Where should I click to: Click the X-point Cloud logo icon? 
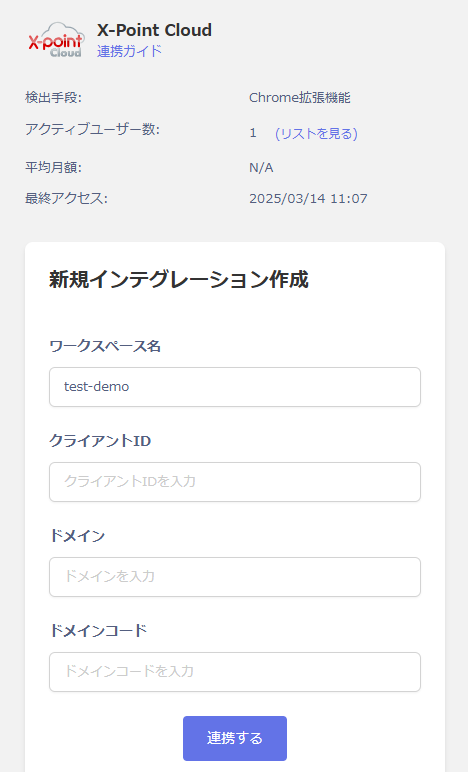pos(56,40)
